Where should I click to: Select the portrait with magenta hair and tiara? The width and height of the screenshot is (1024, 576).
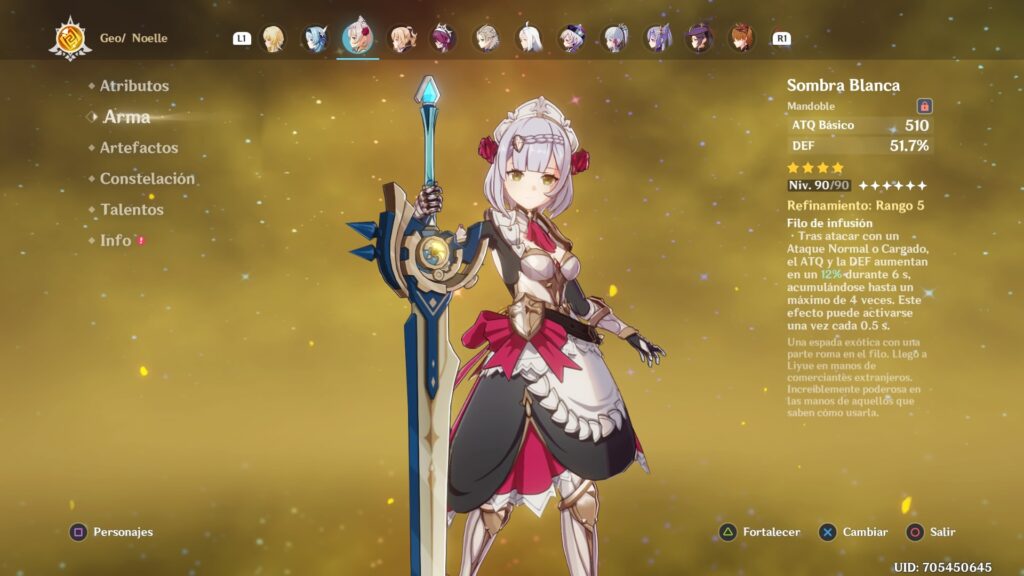443,39
